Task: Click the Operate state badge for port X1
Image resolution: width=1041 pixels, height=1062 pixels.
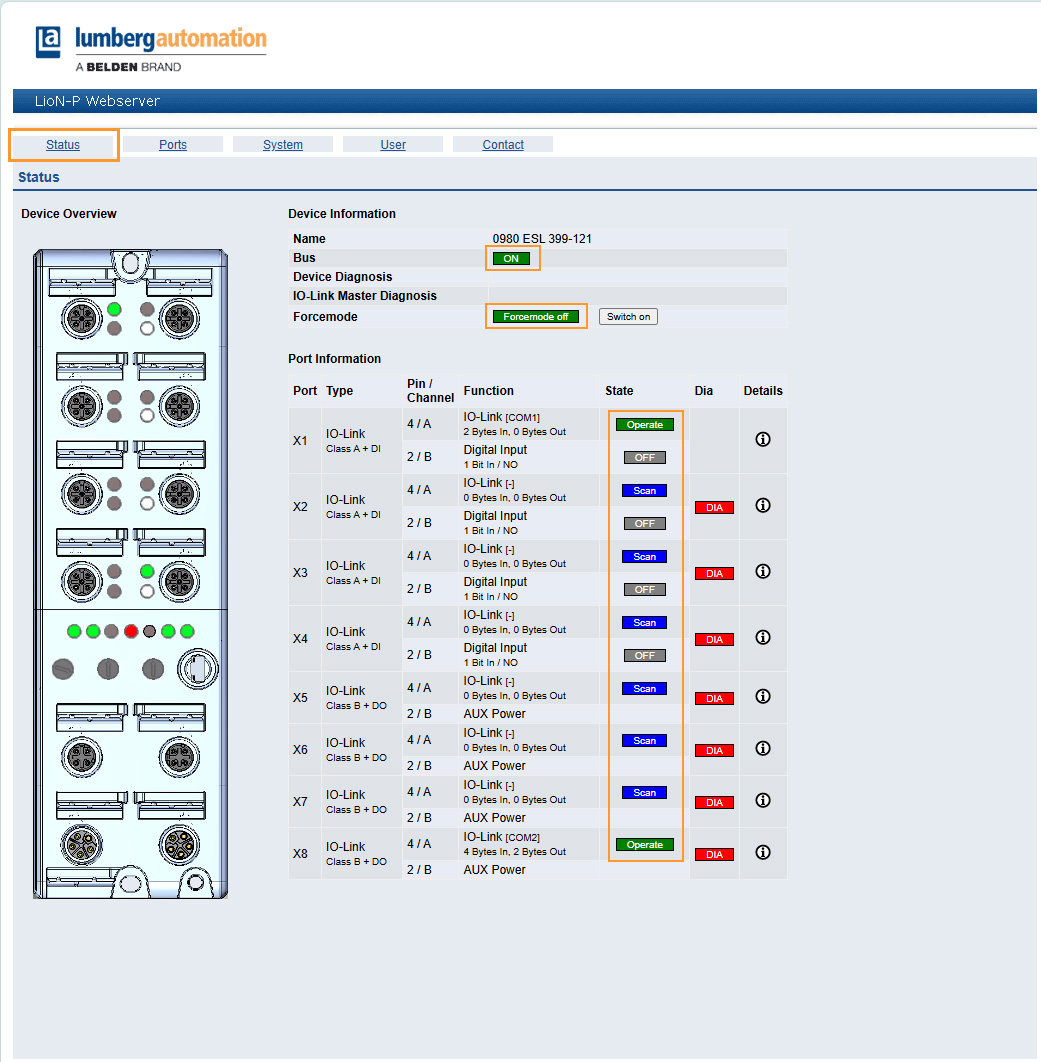Action: click(x=645, y=424)
